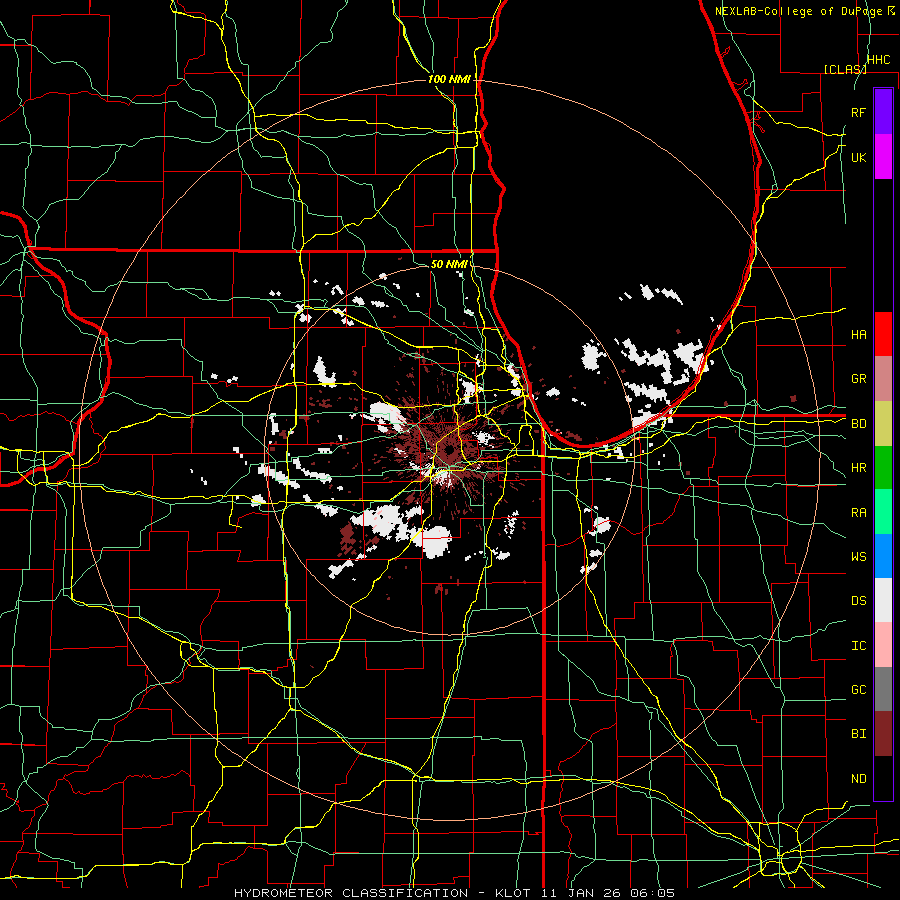This screenshot has height=900, width=900.
Task: Select the GR legend color block
Action: [x=883, y=379]
